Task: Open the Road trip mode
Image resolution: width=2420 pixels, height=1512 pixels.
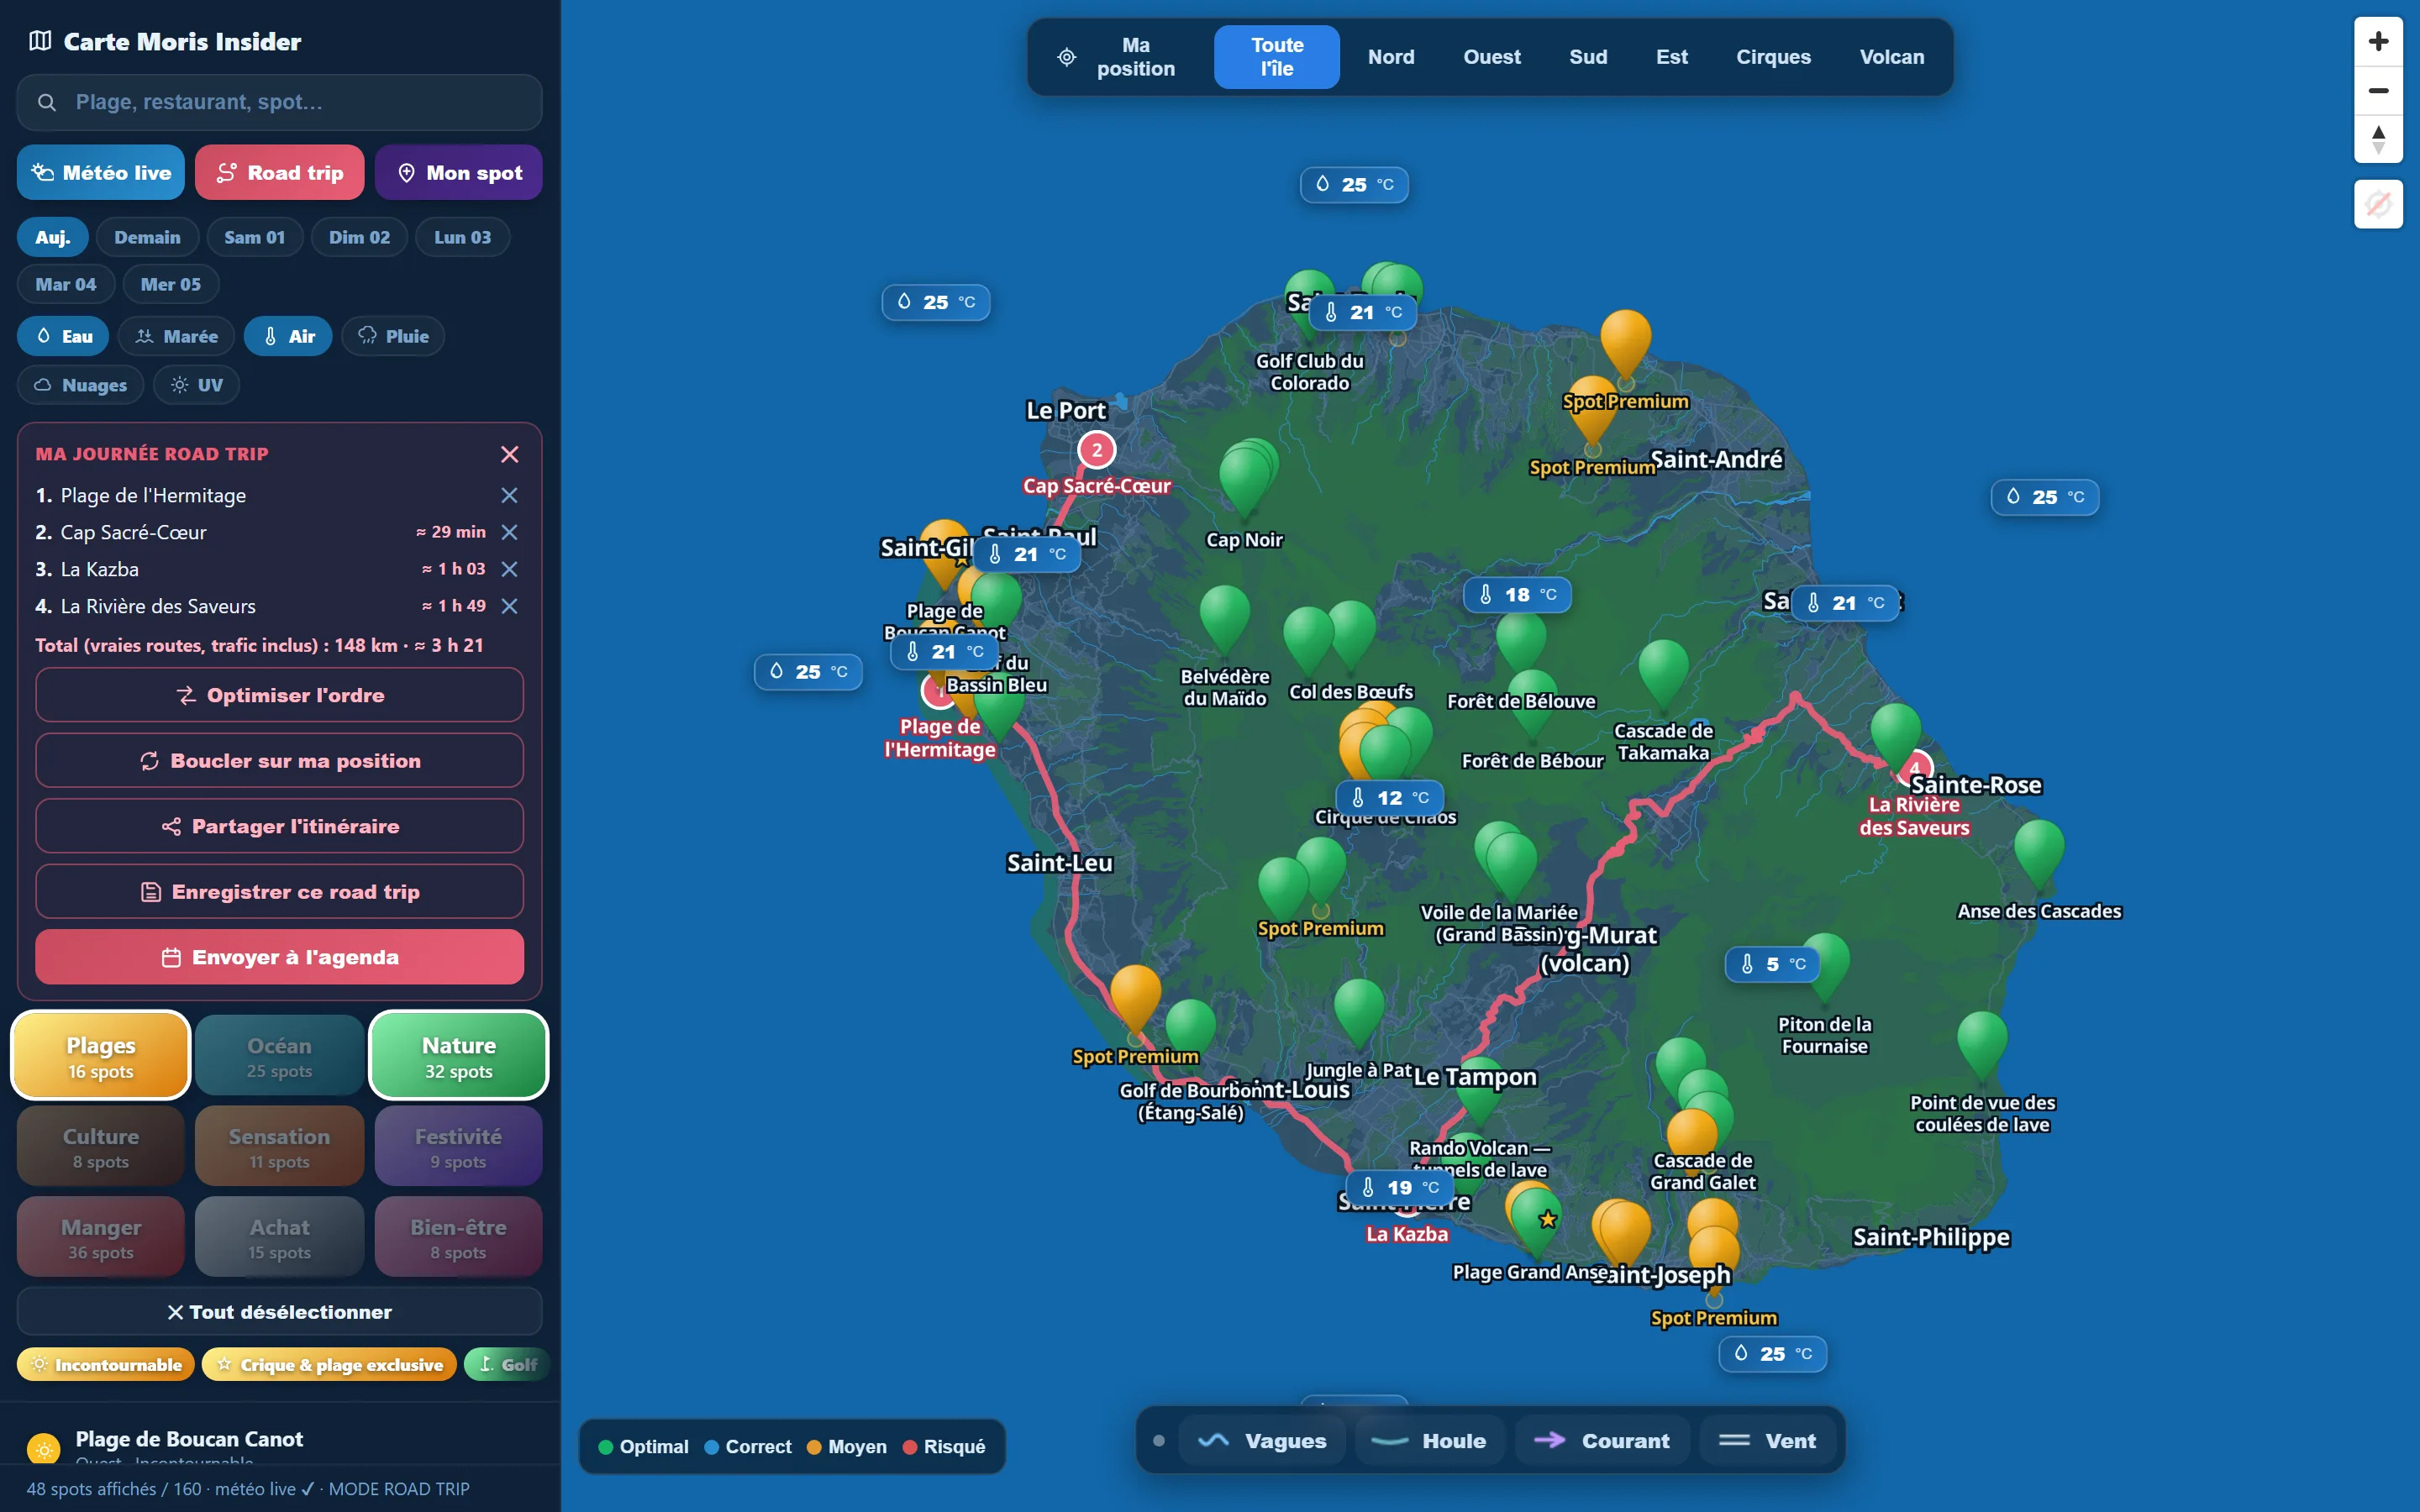Action: tap(279, 172)
